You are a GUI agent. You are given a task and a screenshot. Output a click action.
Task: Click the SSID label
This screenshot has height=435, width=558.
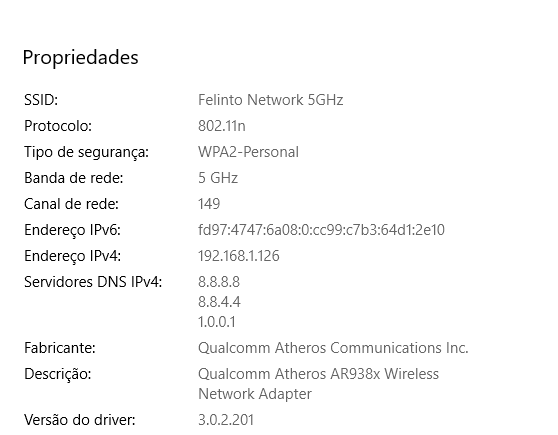coord(41,100)
